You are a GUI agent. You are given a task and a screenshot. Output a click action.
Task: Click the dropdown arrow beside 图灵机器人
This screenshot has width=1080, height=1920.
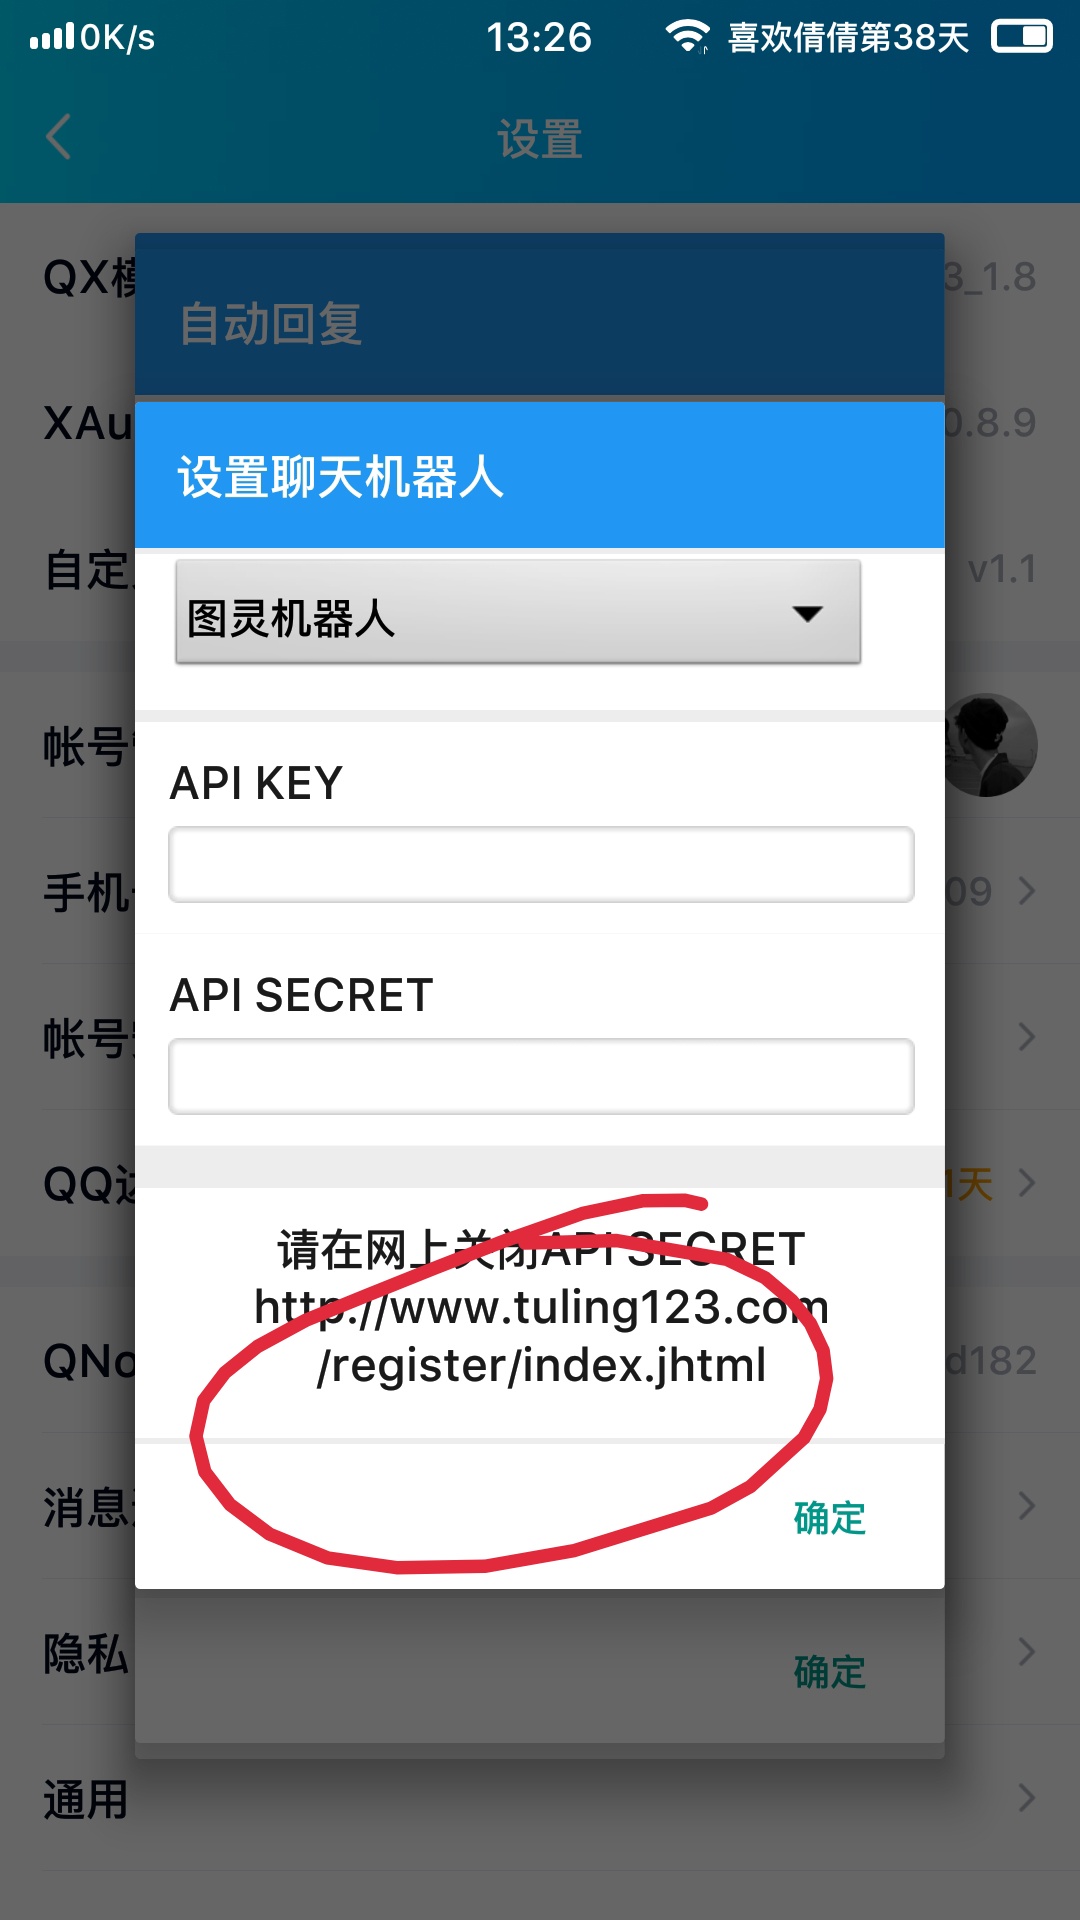(x=807, y=613)
